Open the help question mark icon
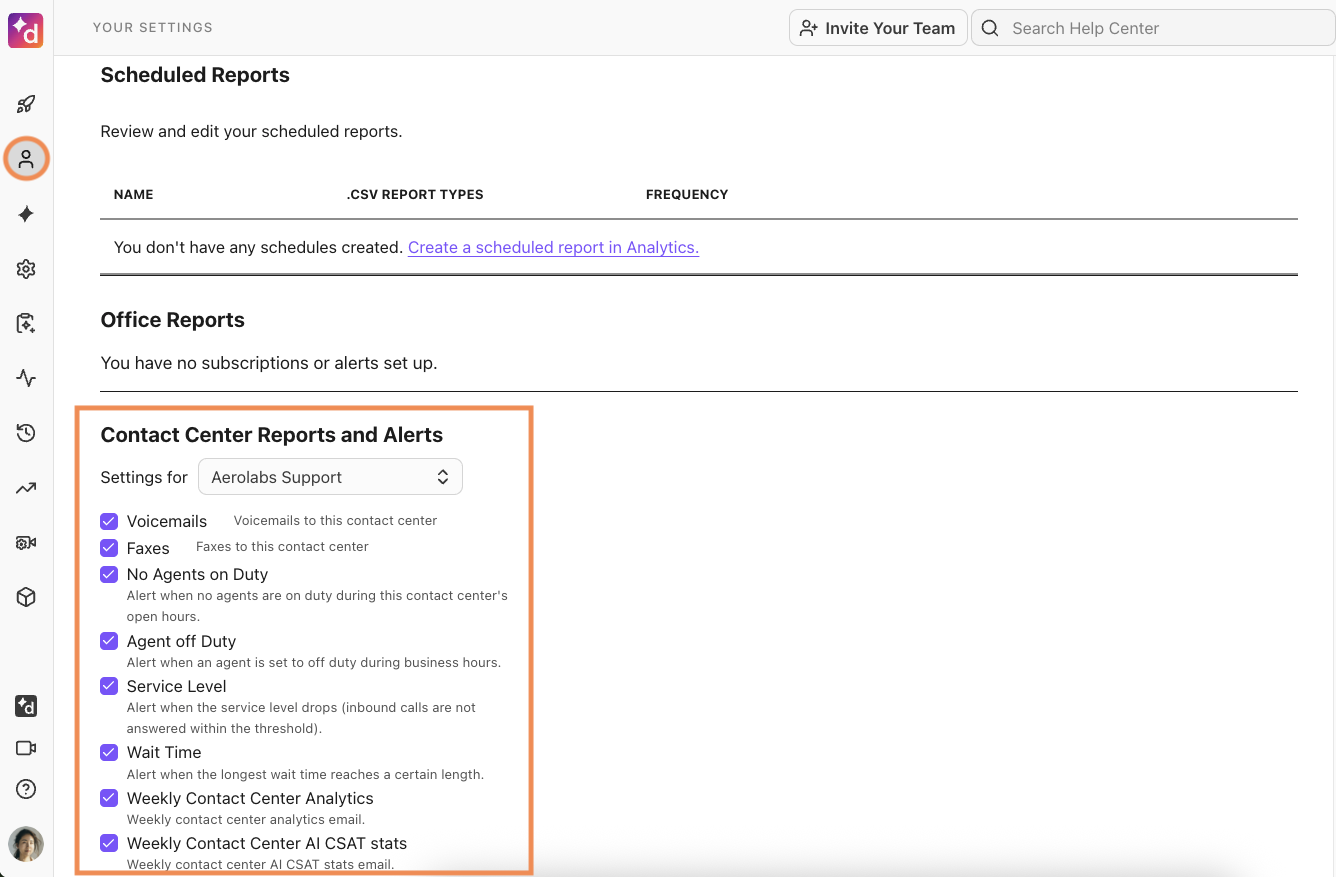Viewport: 1336px width, 877px height. click(25, 789)
